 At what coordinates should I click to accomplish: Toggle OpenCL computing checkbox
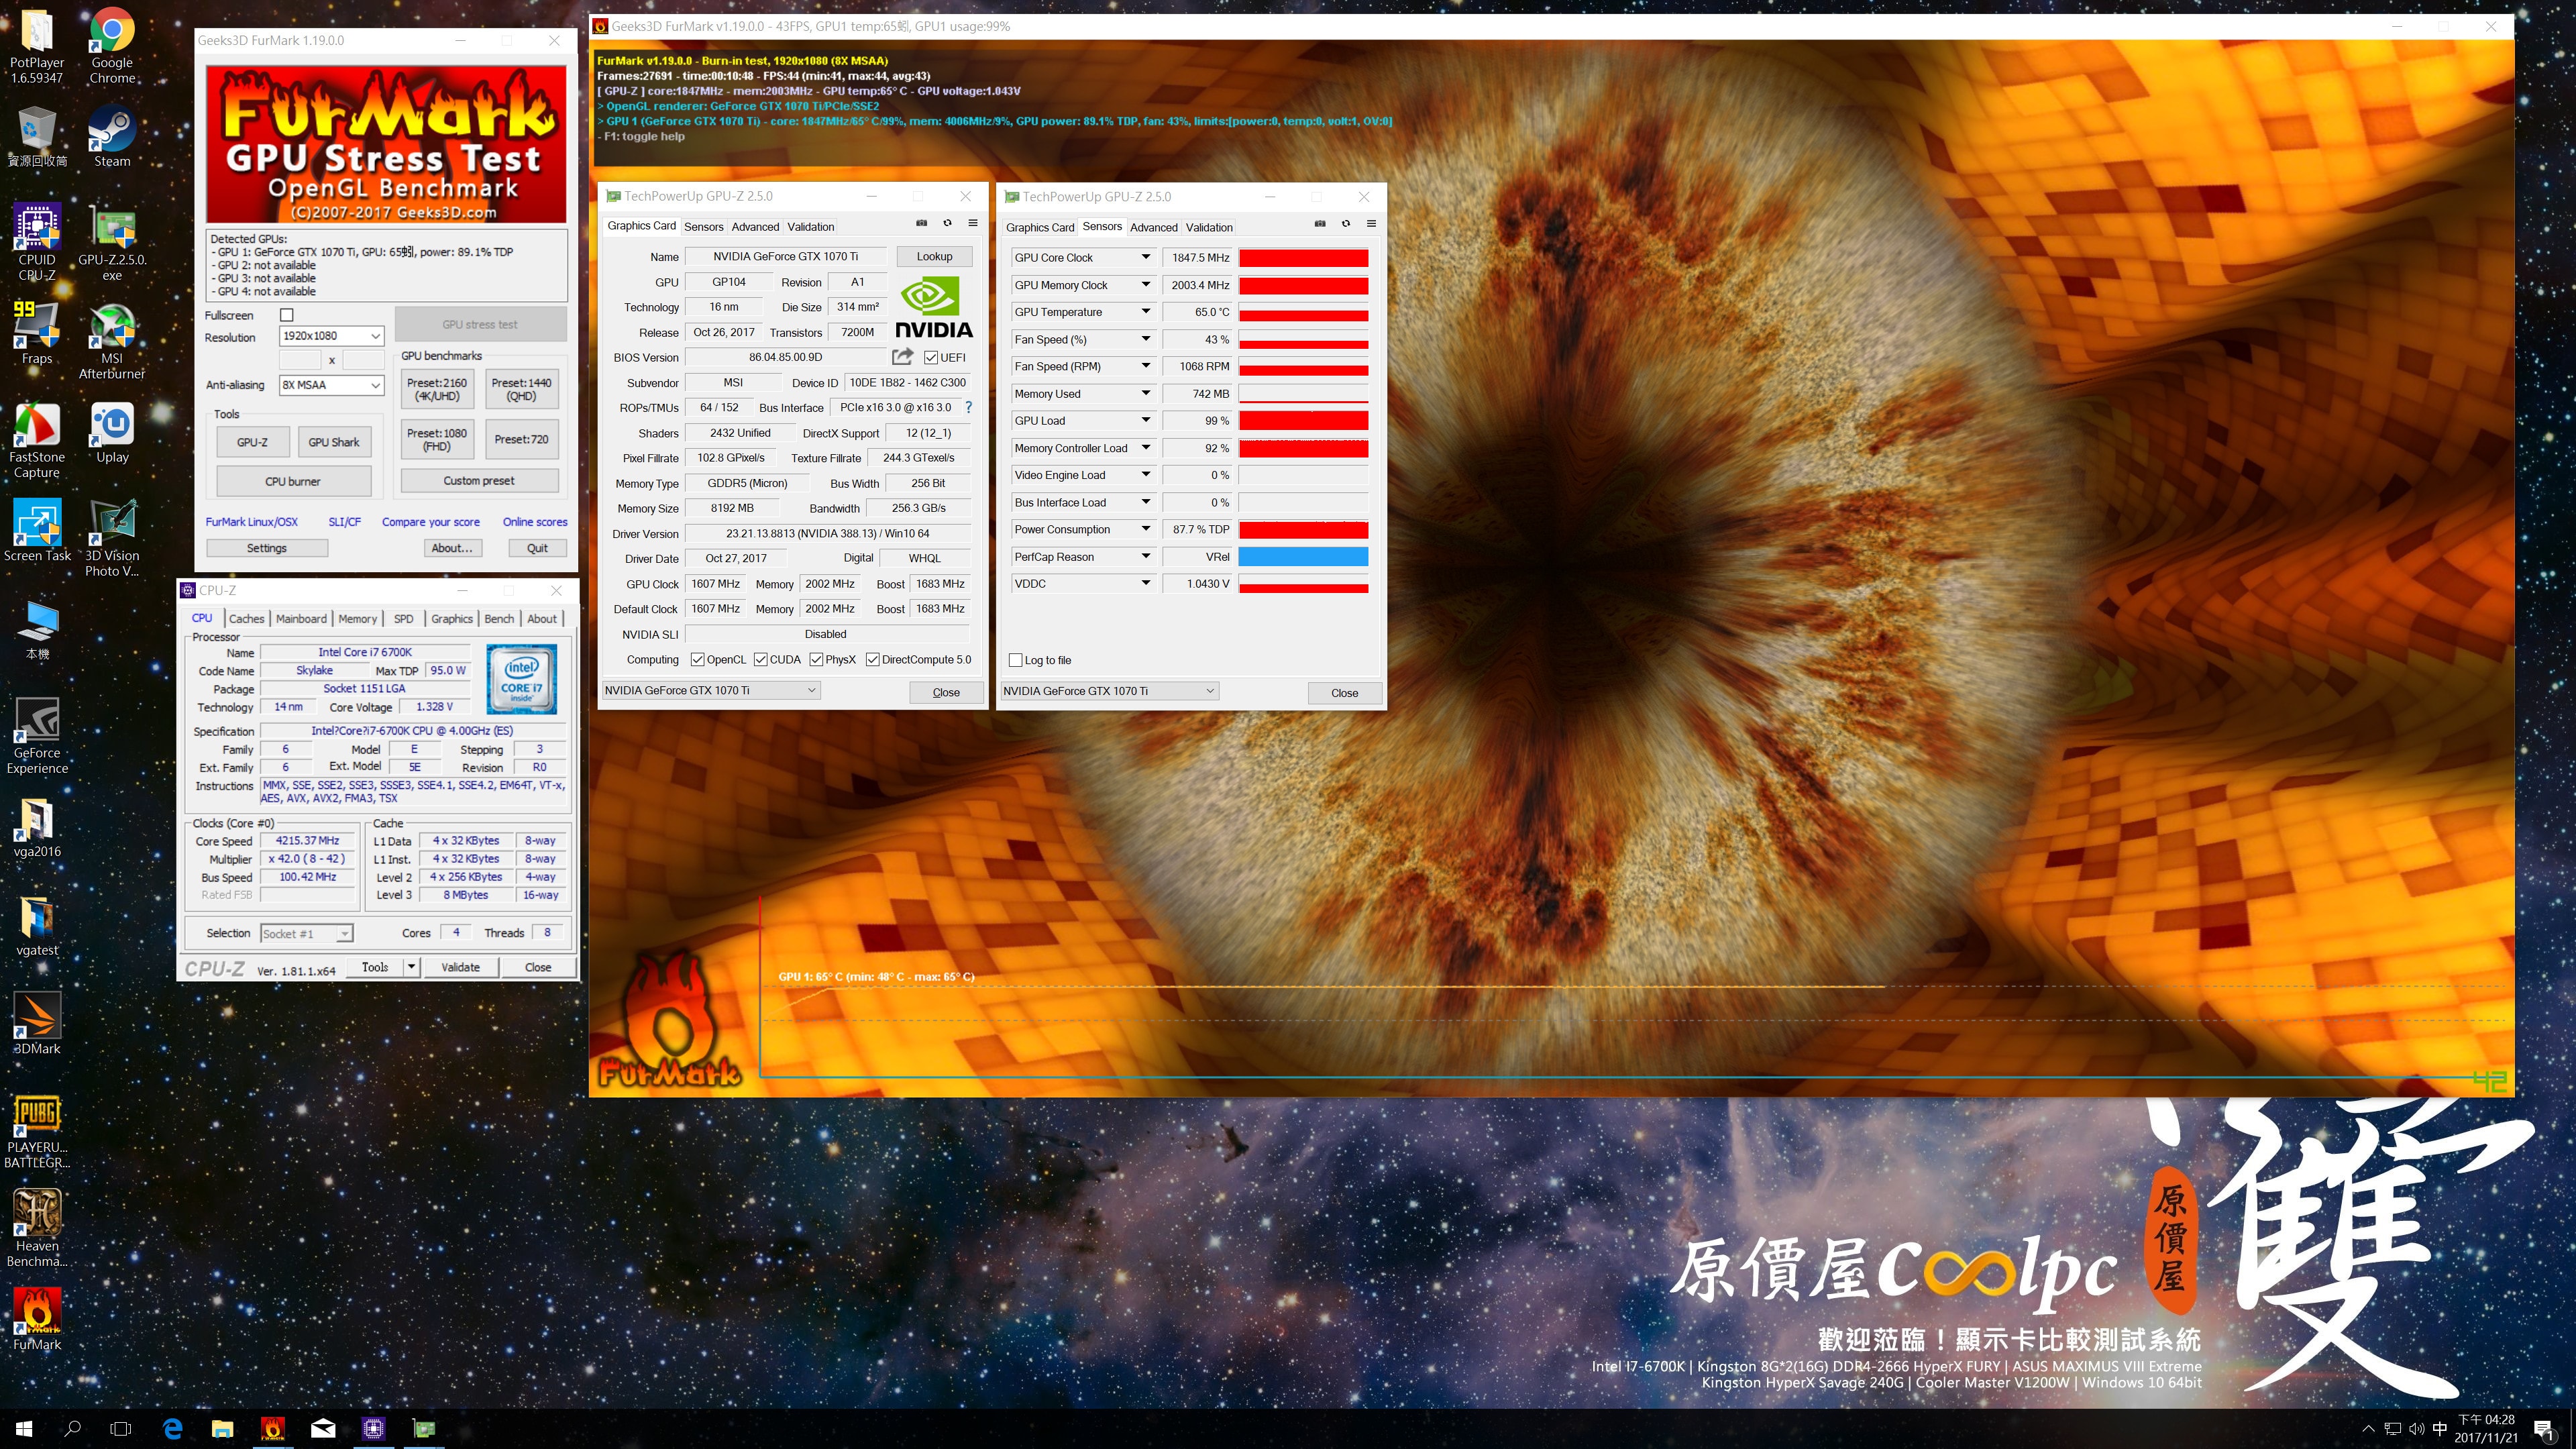pyautogui.click(x=698, y=659)
